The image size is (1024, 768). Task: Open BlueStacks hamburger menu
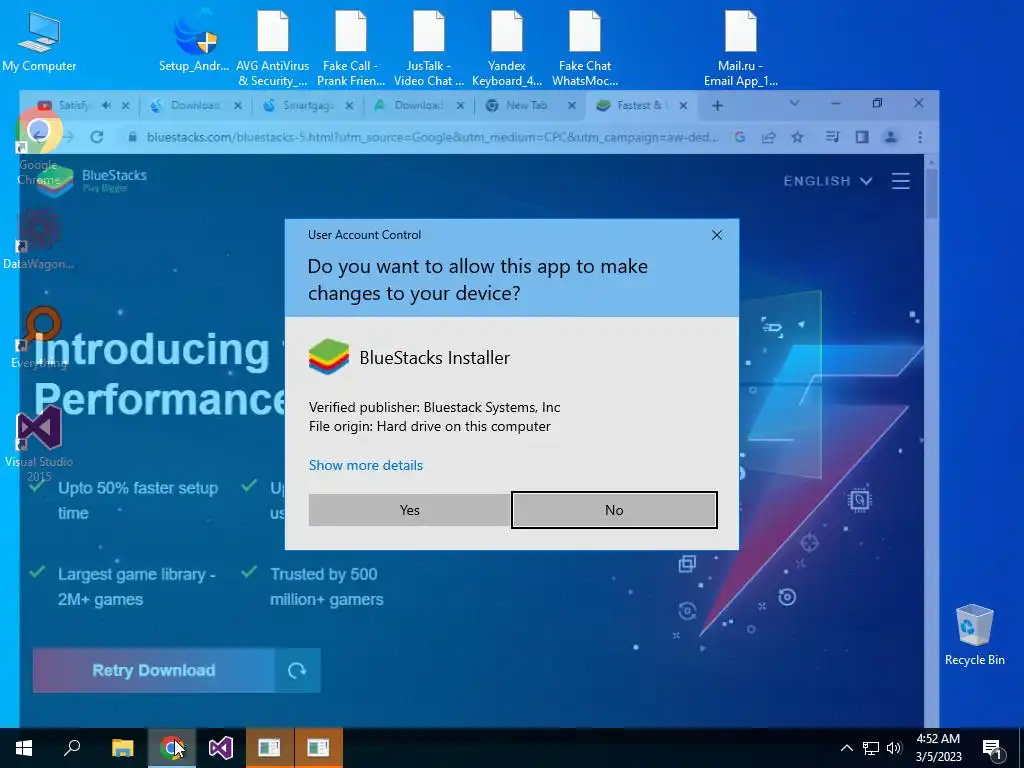click(x=901, y=181)
